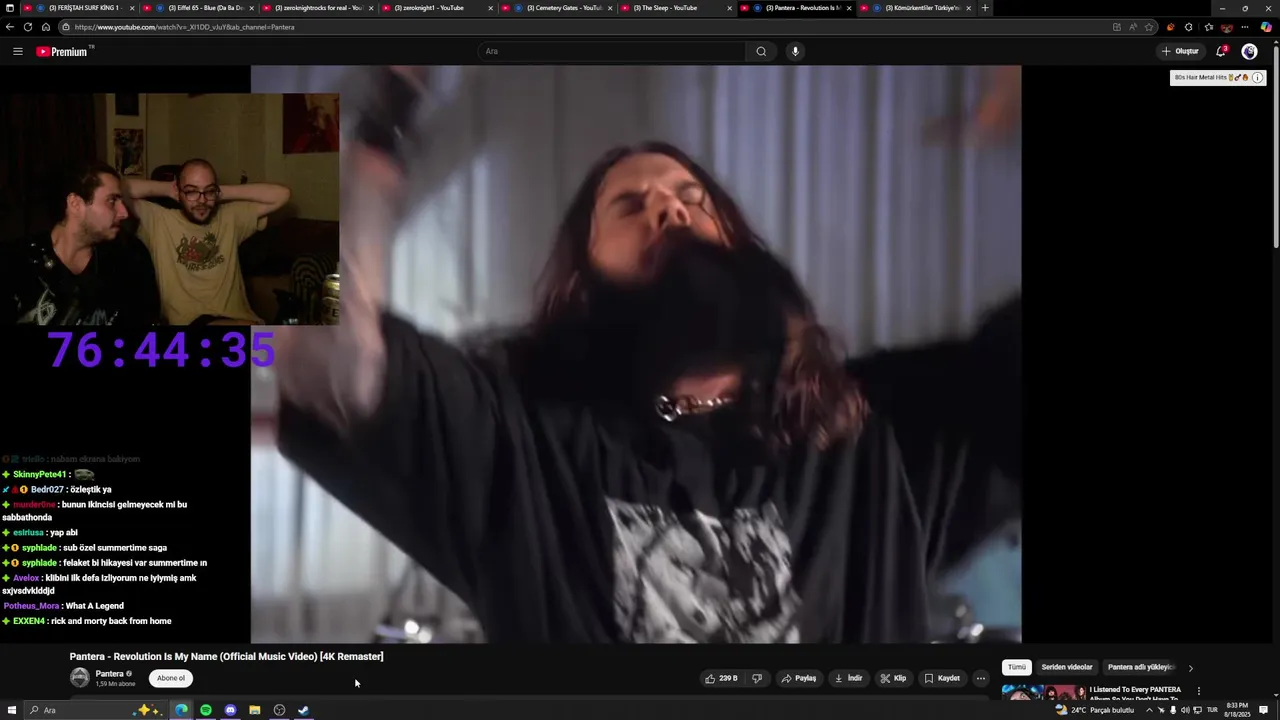Viewport: 1280px width, 720px height.
Task: Like the video with thumbs up
Action: [x=721, y=678]
